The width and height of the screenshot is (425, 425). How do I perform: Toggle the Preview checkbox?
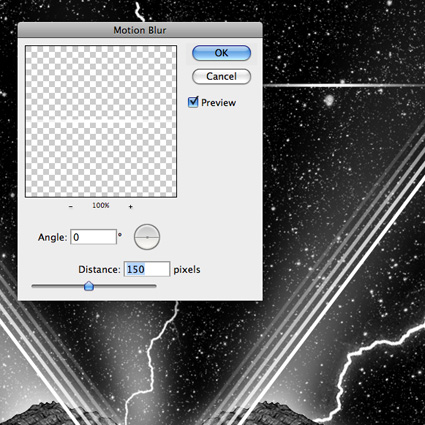point(193,102)
